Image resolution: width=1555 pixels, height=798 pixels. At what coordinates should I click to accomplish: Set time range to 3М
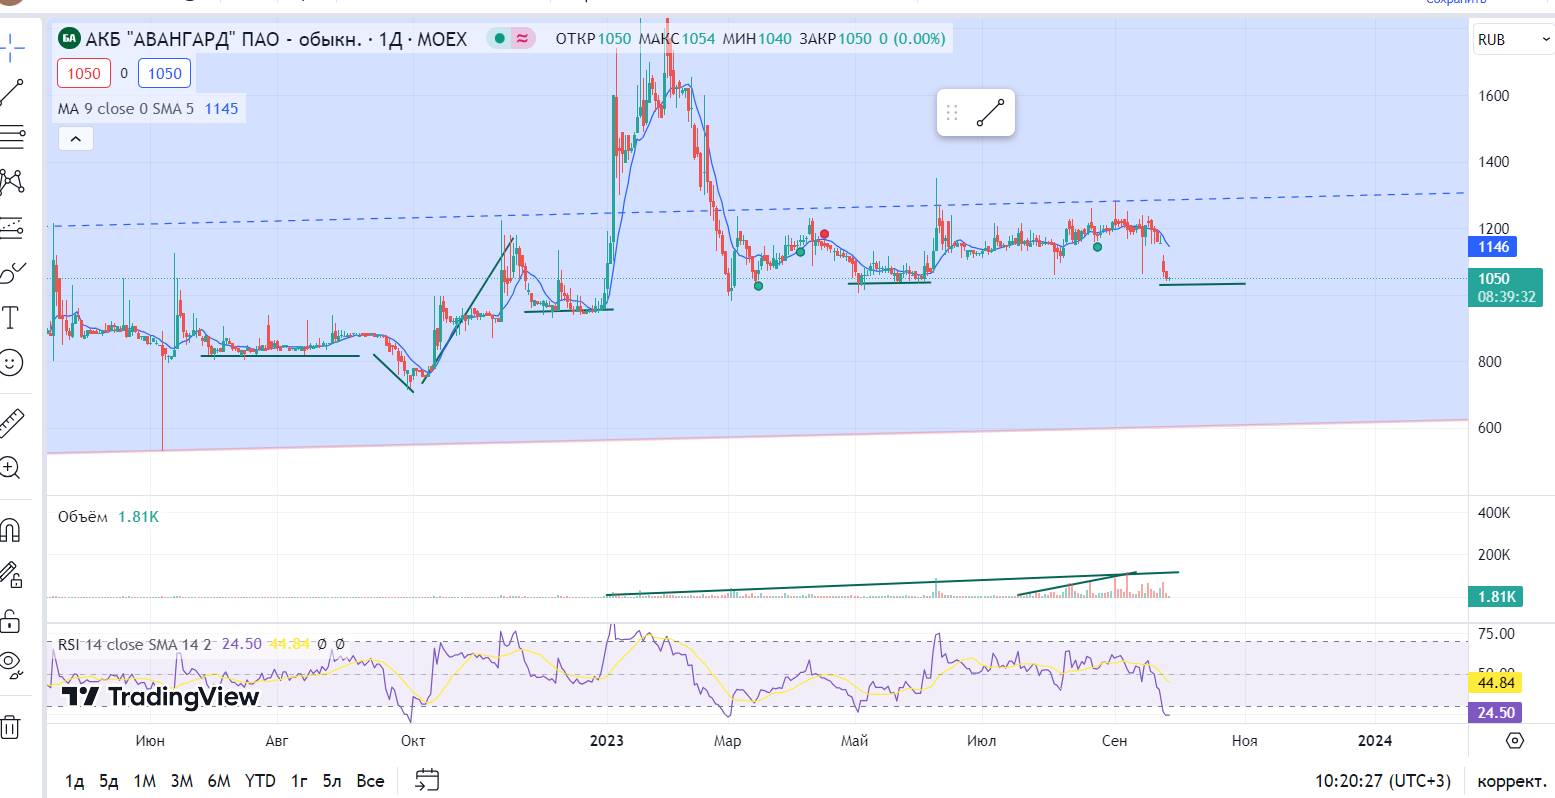182,781
